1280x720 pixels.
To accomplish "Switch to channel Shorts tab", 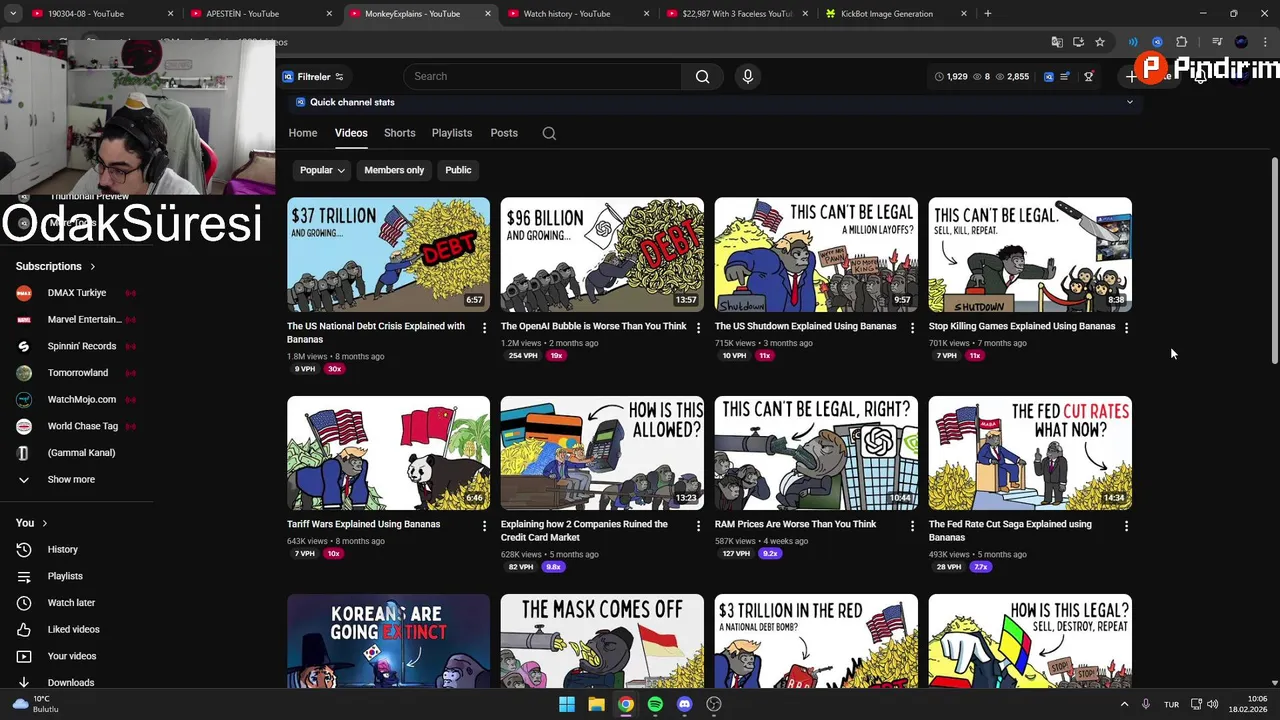I will [x=399, y=133].
